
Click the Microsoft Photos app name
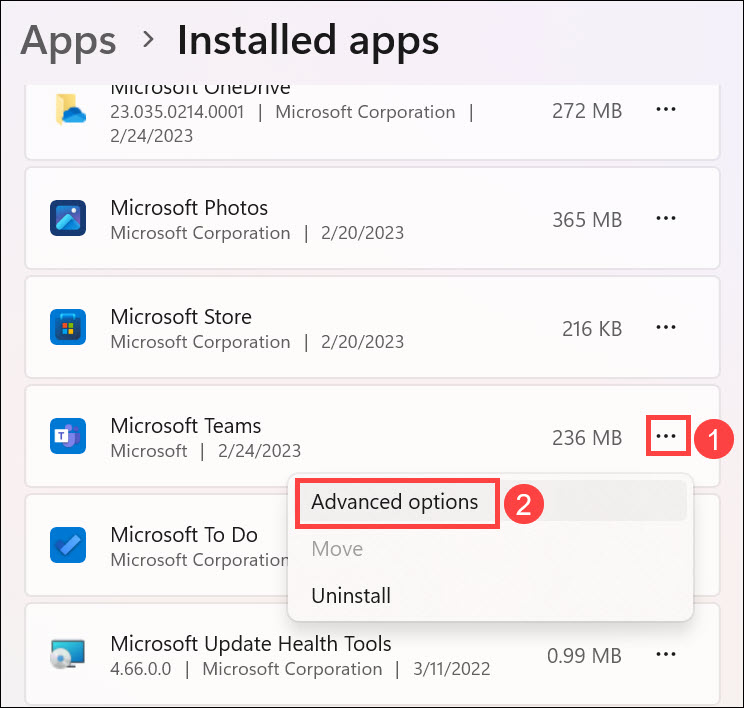pos(189,208)
